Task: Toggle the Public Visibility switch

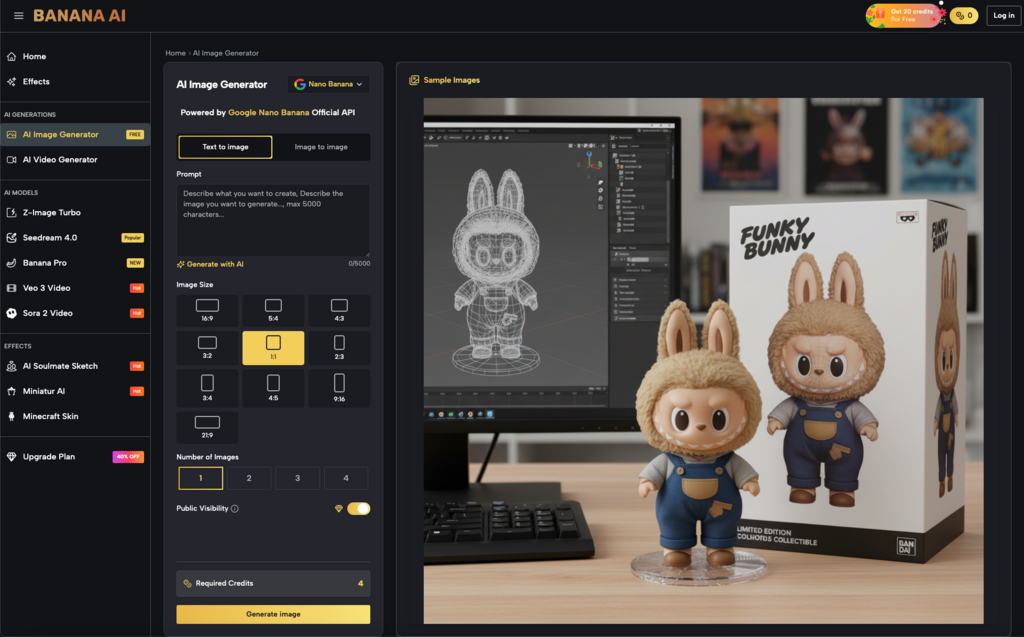Action: tap(358, 509)
